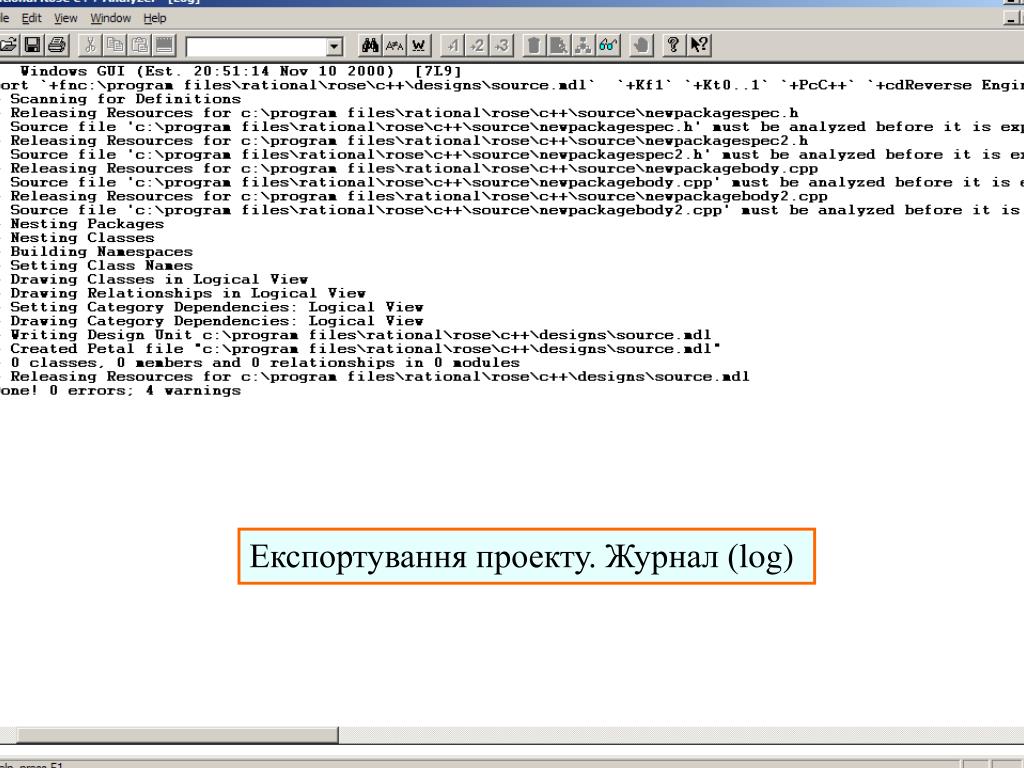The height and width of the screenshot is (768, 1024).
Task: Click the 'Created Petal file' log line
Action: [x=365, y=349]
